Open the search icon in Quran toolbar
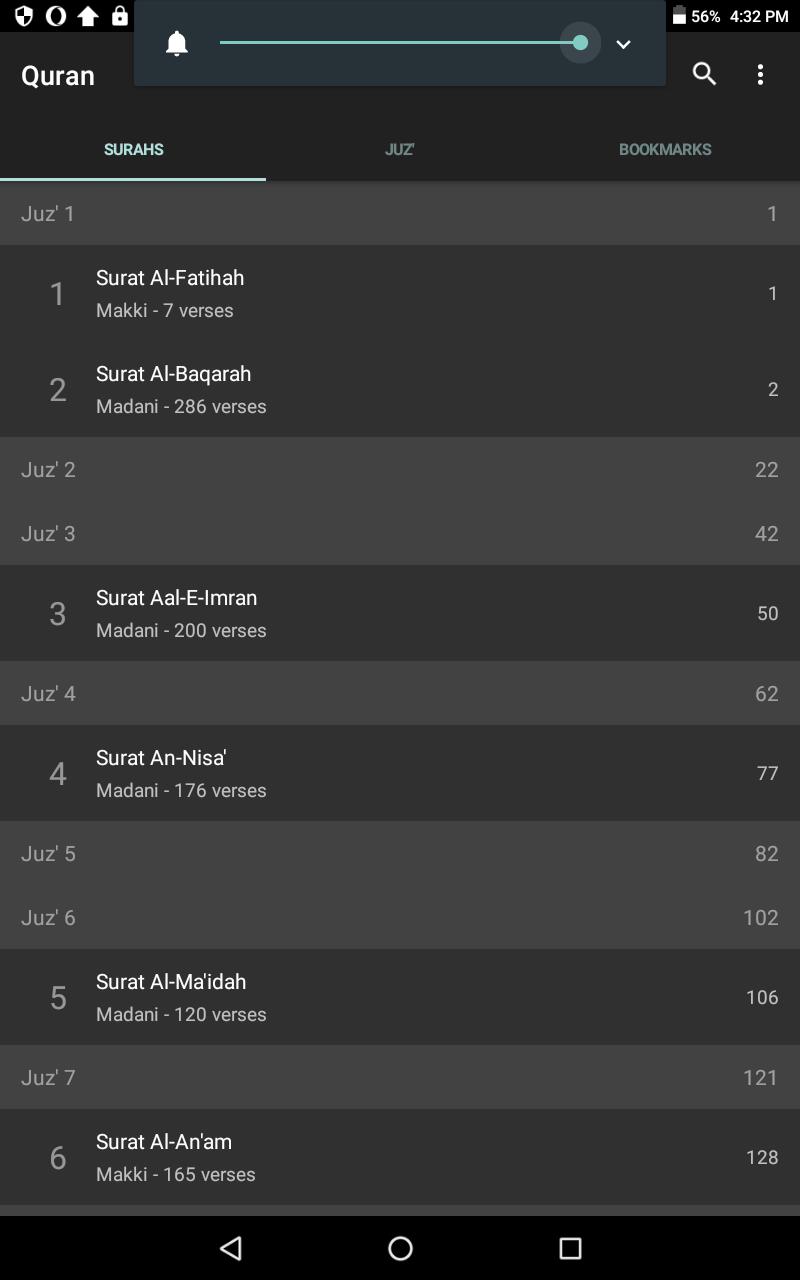This screenshot has width=800, height=1280. 704,74
